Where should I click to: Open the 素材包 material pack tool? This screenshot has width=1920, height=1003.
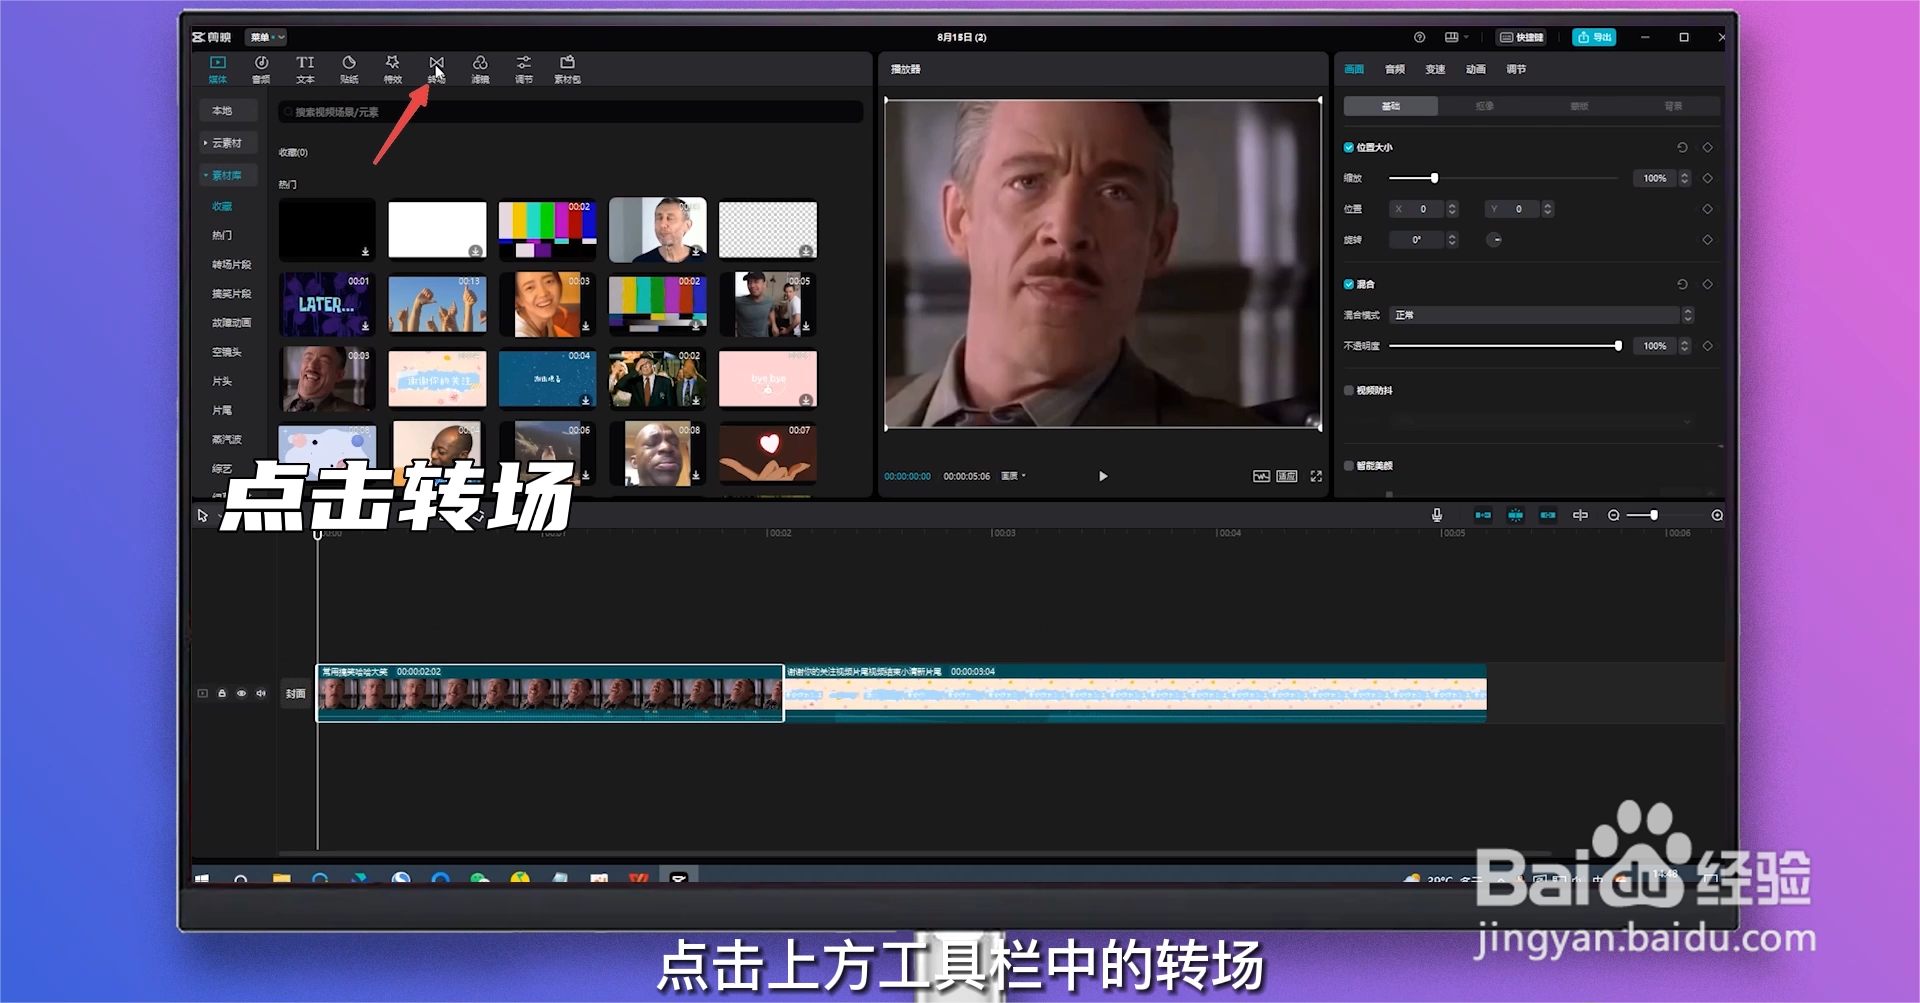[x=567, y=69]
